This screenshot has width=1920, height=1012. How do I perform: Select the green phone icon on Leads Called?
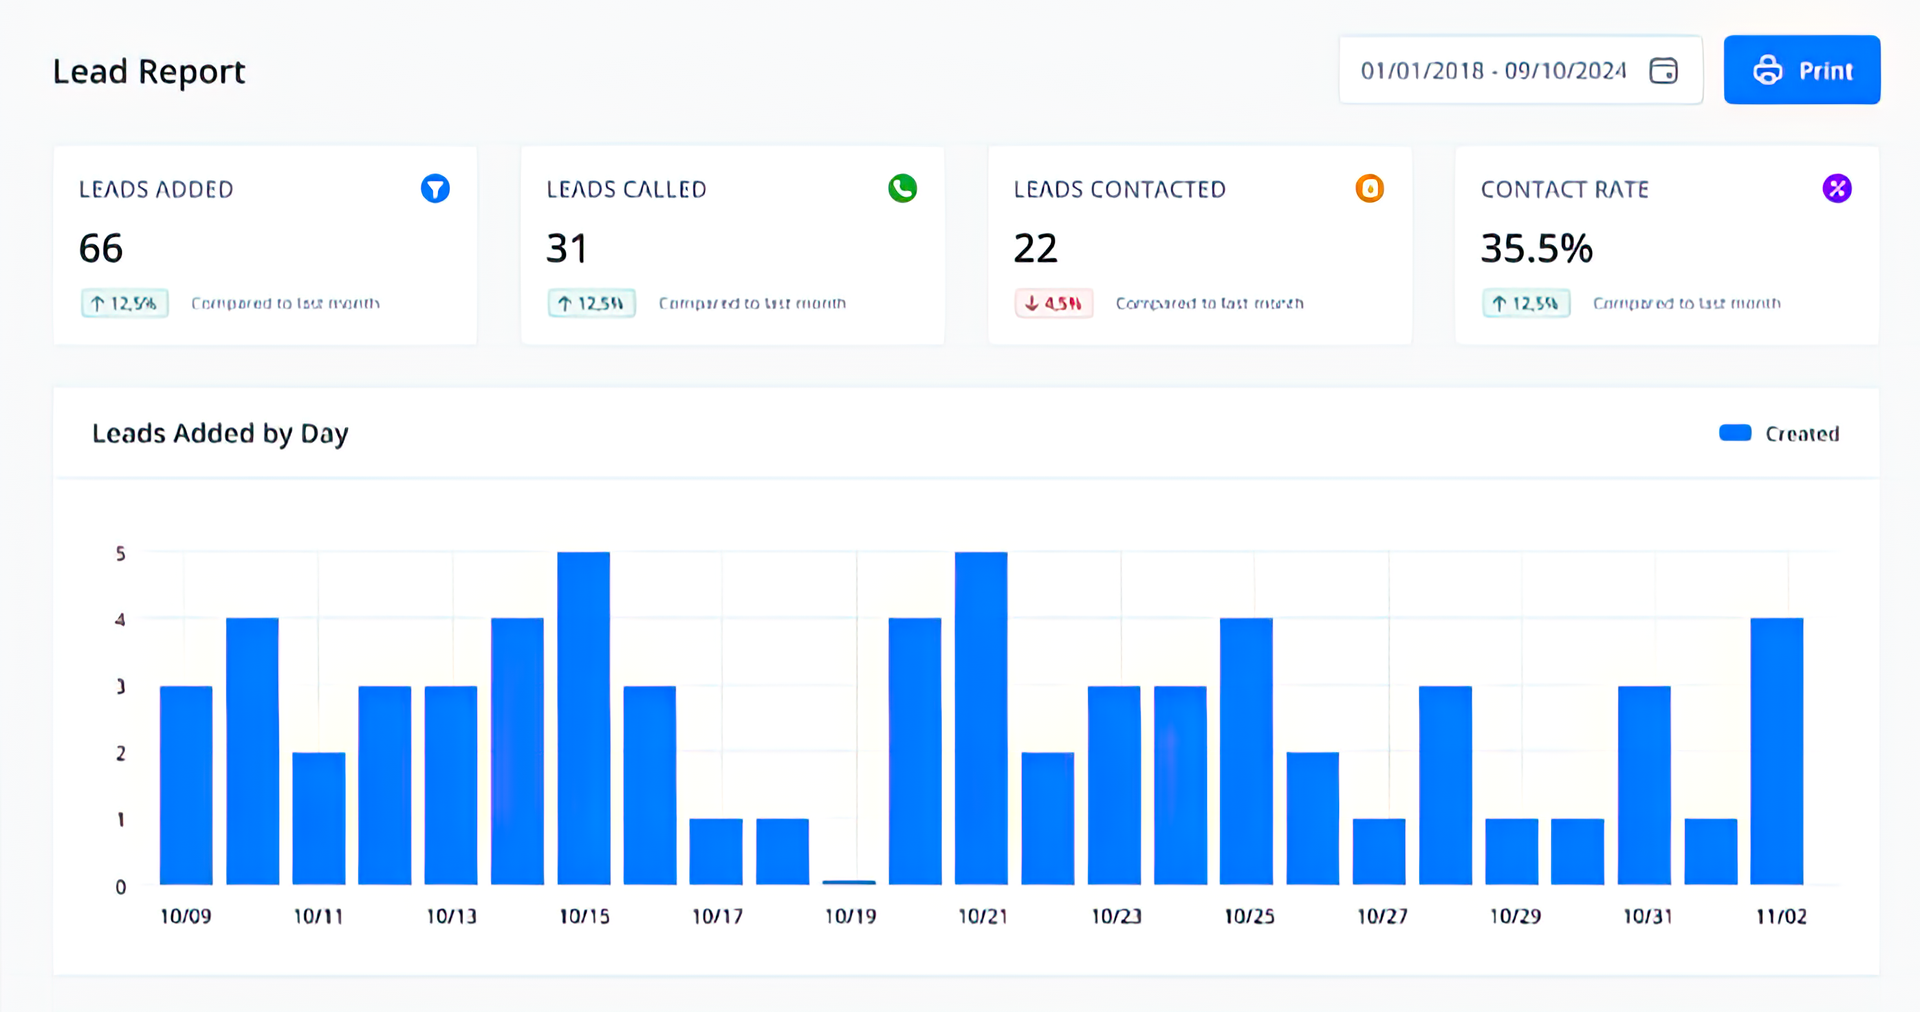(901, 188)
